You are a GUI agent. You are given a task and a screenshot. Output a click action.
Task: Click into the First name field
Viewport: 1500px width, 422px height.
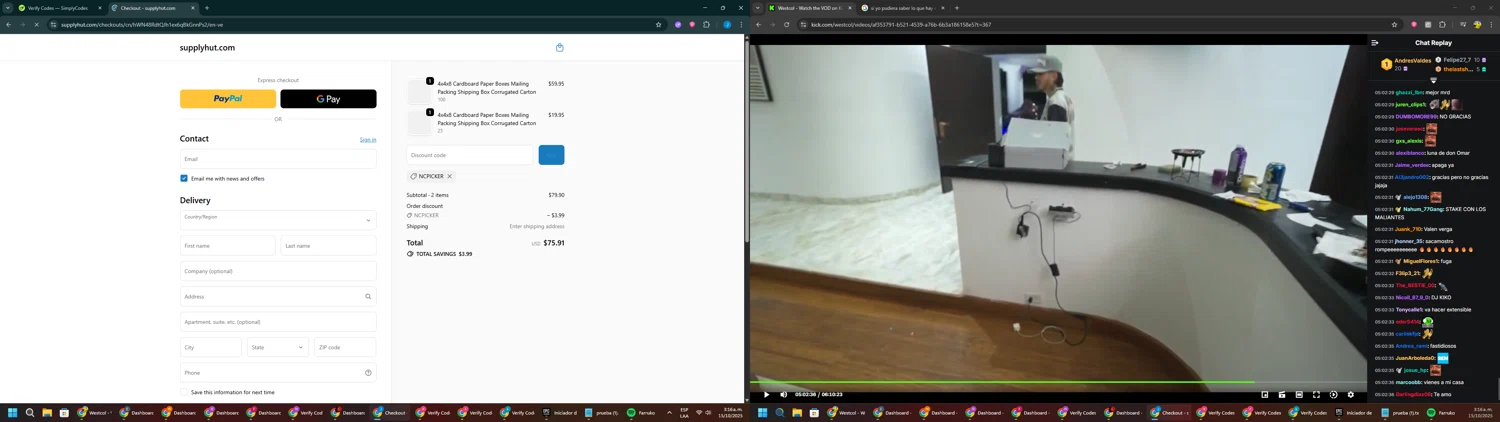[227, 246]
